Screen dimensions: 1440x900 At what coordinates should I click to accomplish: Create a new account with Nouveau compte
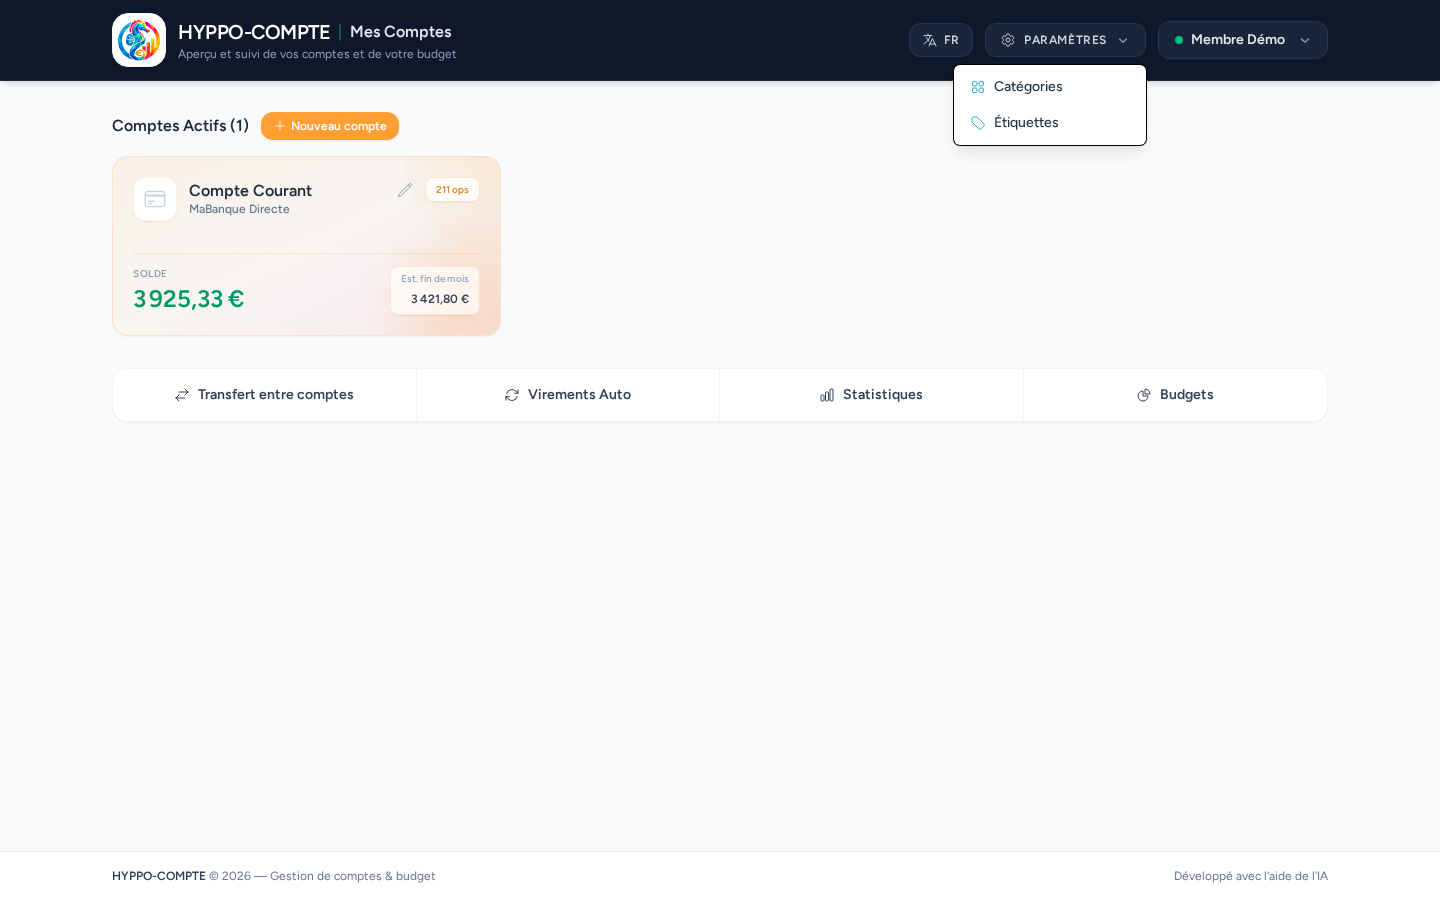click(x=330, y=126)
